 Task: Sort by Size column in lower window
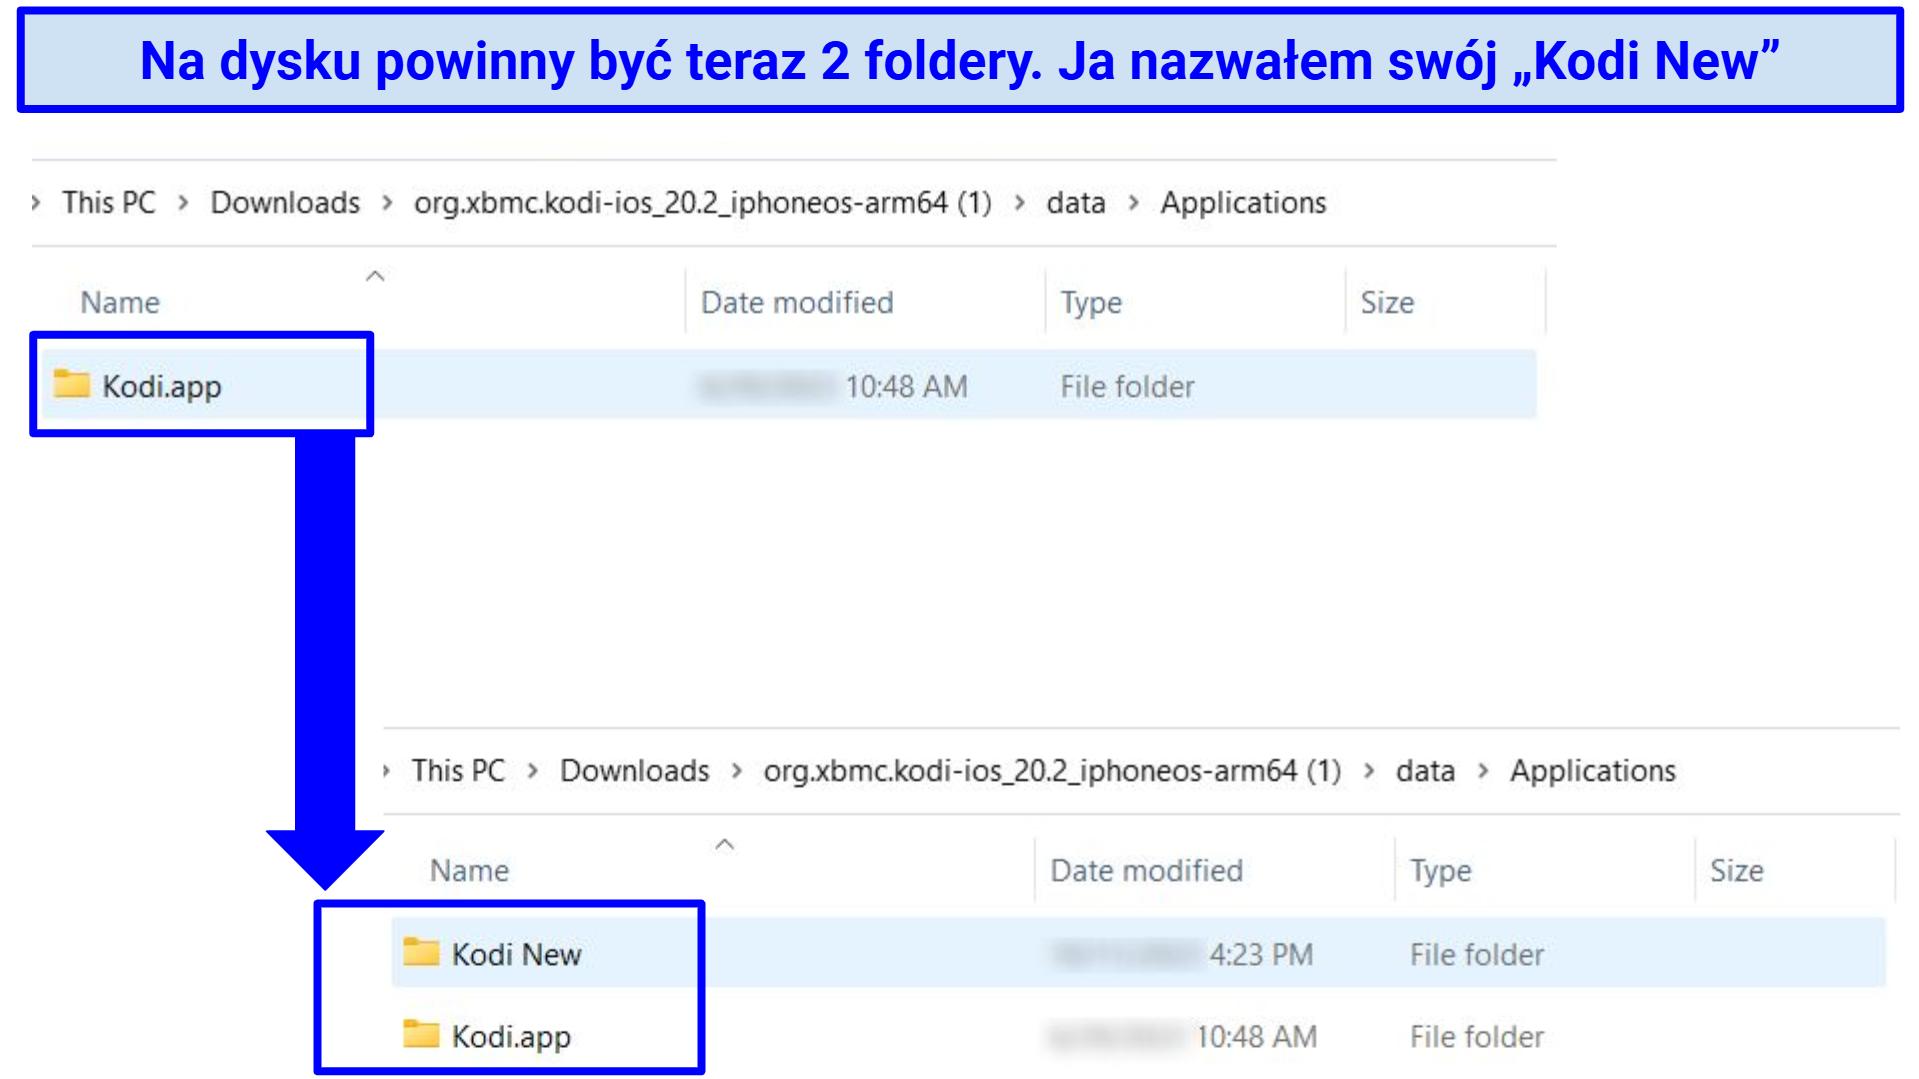(1736, 871)
